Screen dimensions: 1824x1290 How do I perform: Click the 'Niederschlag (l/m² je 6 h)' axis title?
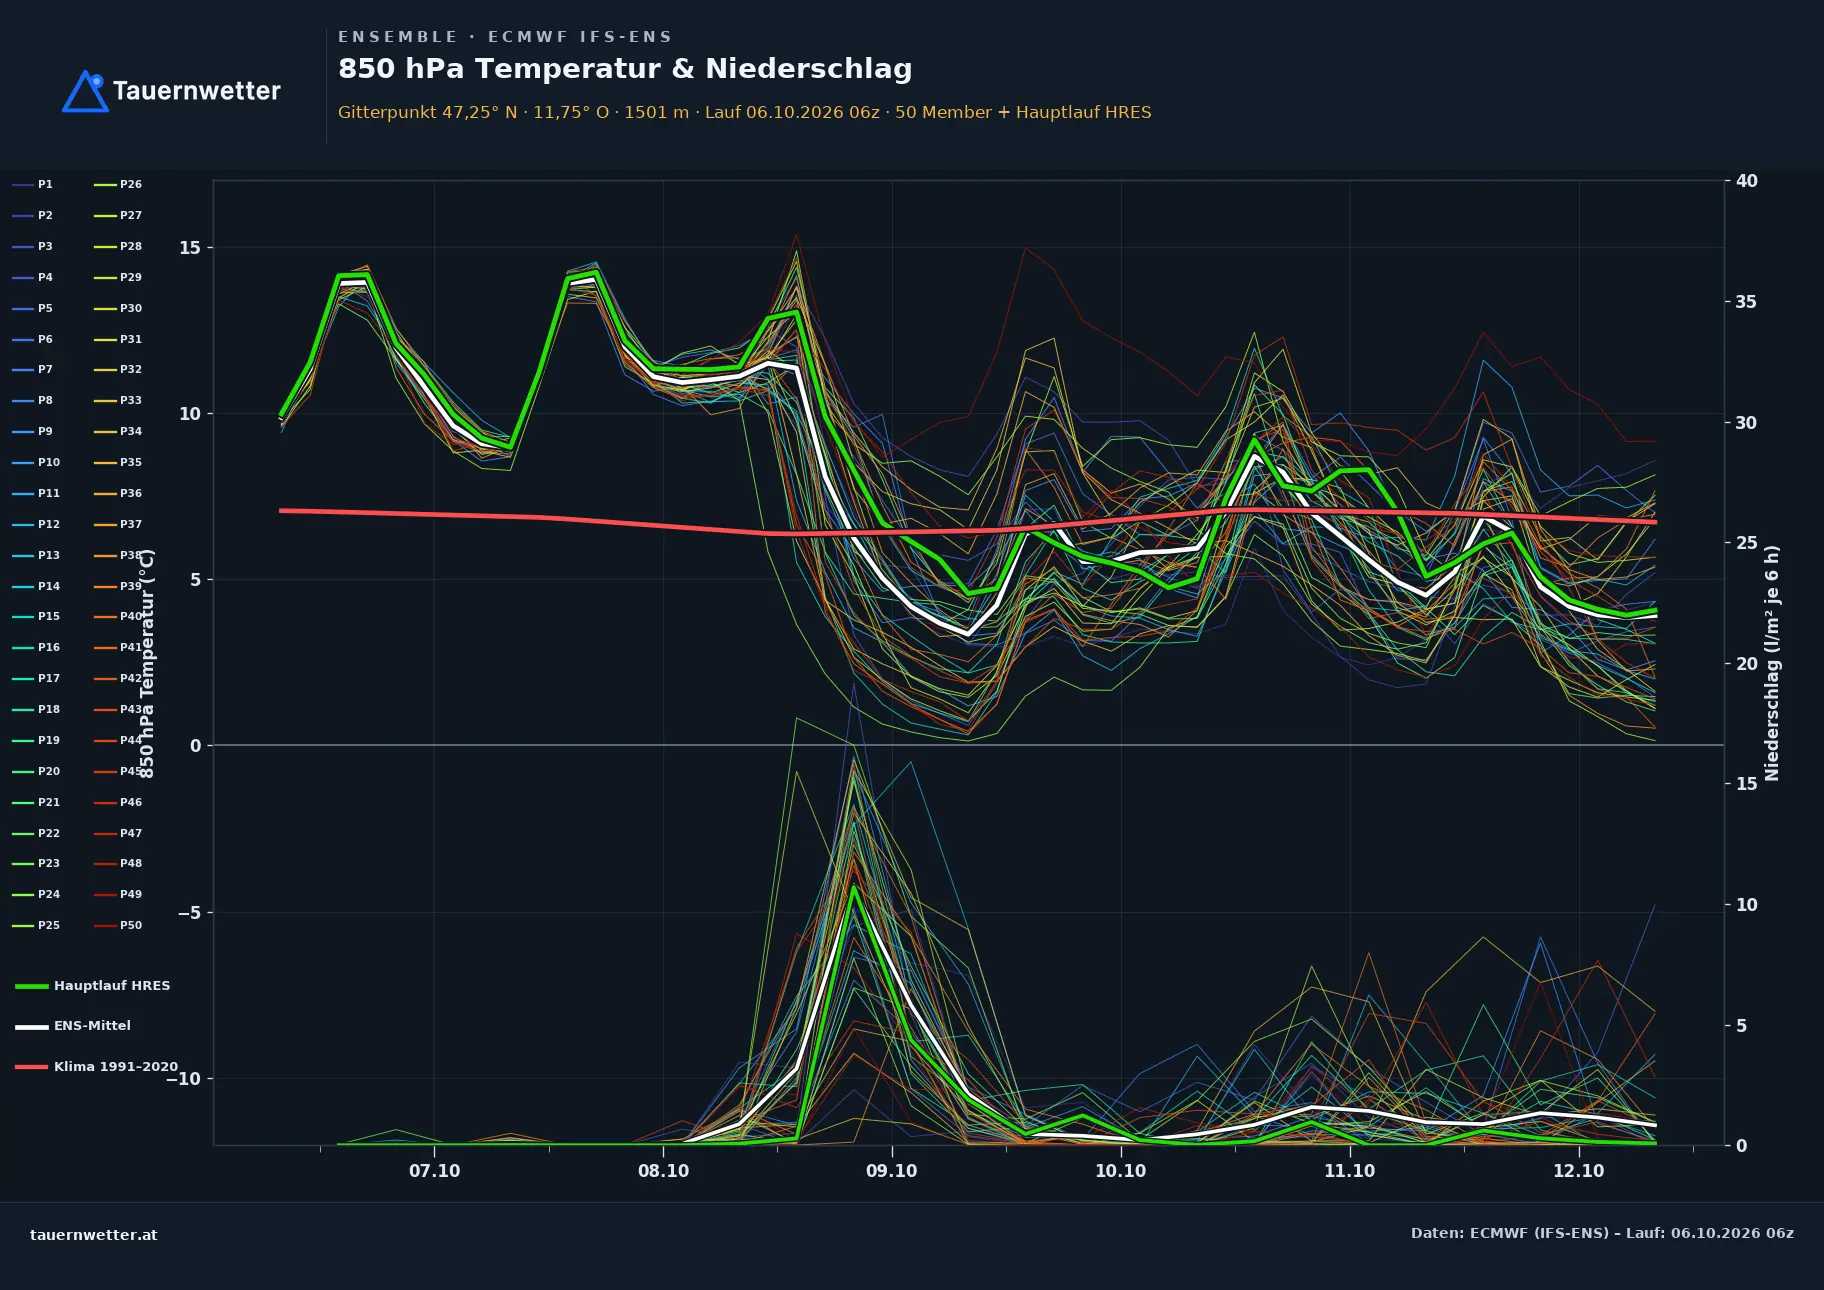click(x=1772, y=663)
